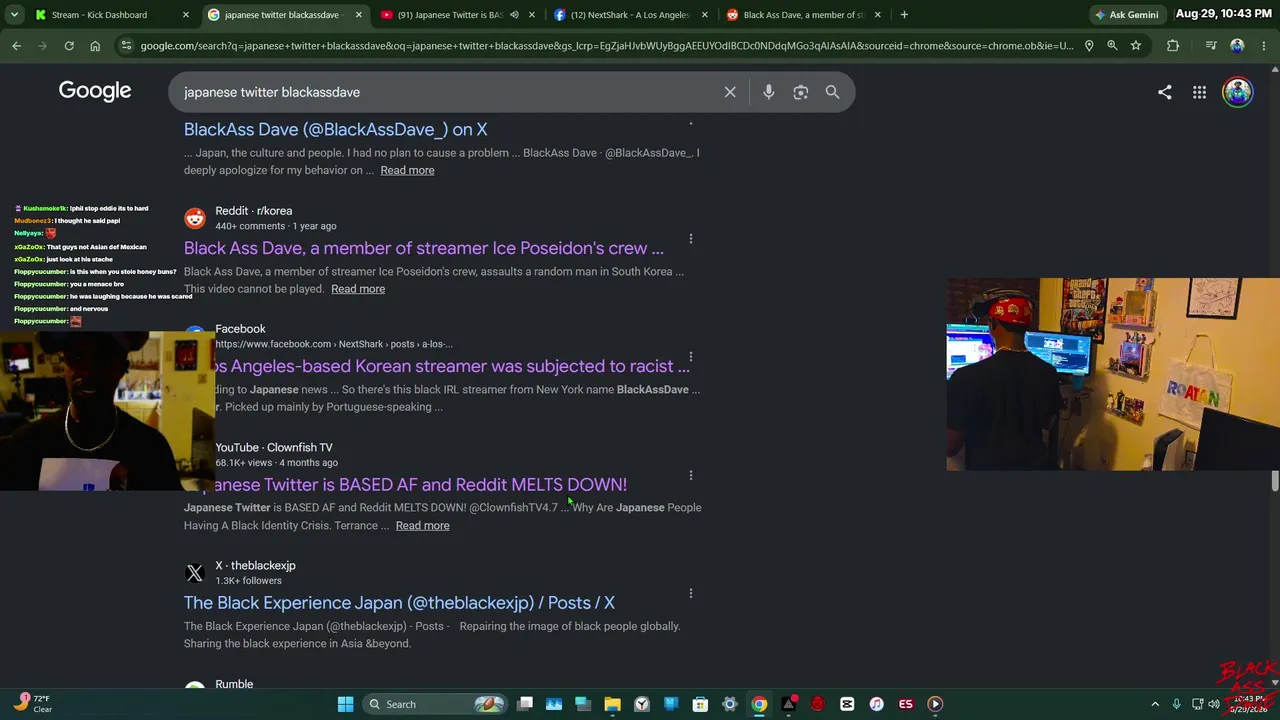Open the Chrome extensions menu
The height and width of the screenshot is (720, 1280).
(x=1173, y=45)
